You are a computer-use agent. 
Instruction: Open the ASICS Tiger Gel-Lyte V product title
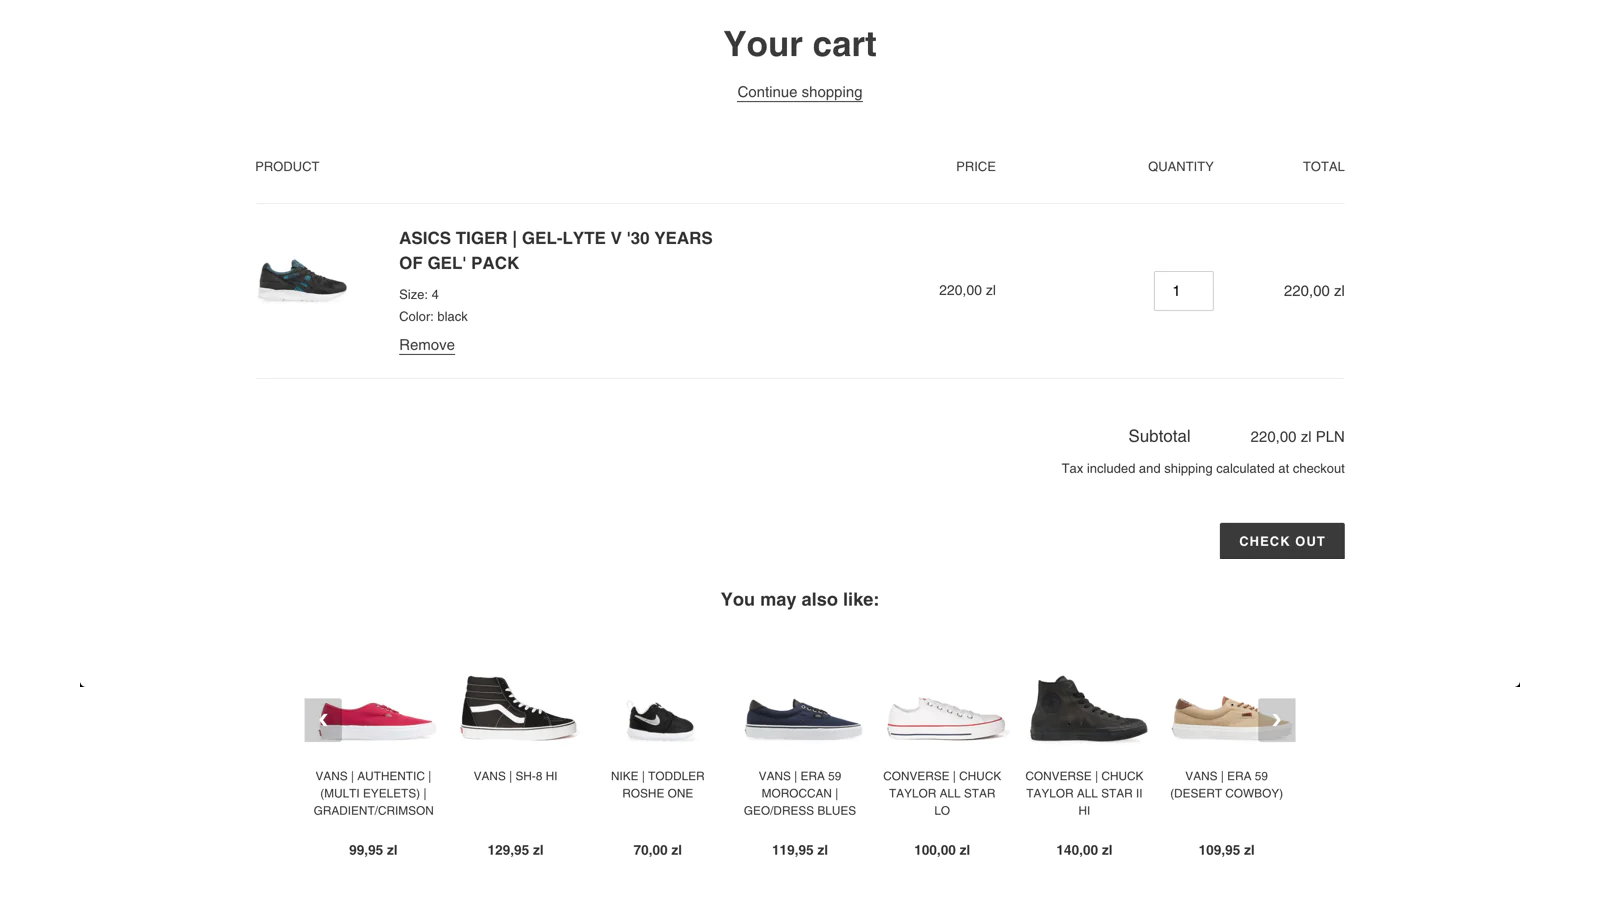tap(555, 250)
